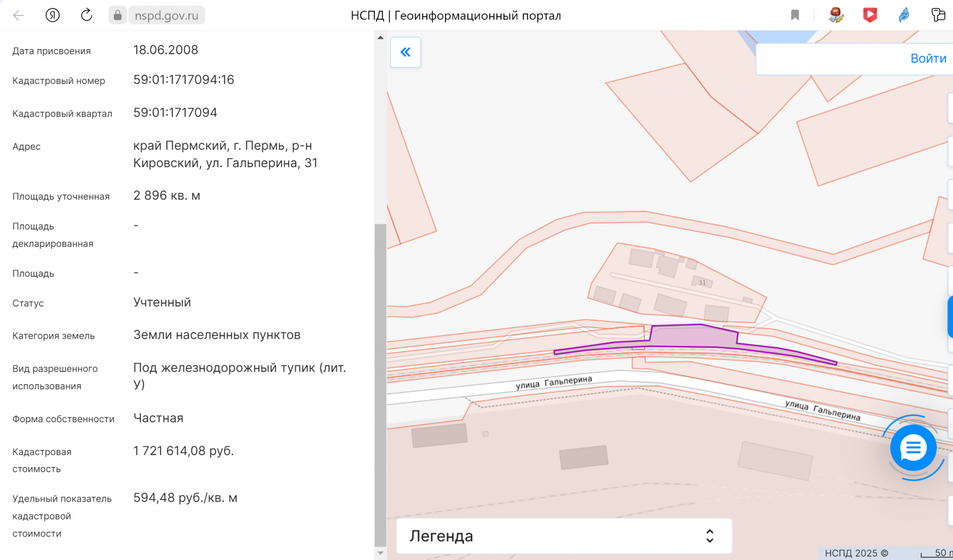Image resolution: width=953 pixels, height=560 pixels.
Task: Collapse the info panel with double chevron
Action: pos(405,52)
